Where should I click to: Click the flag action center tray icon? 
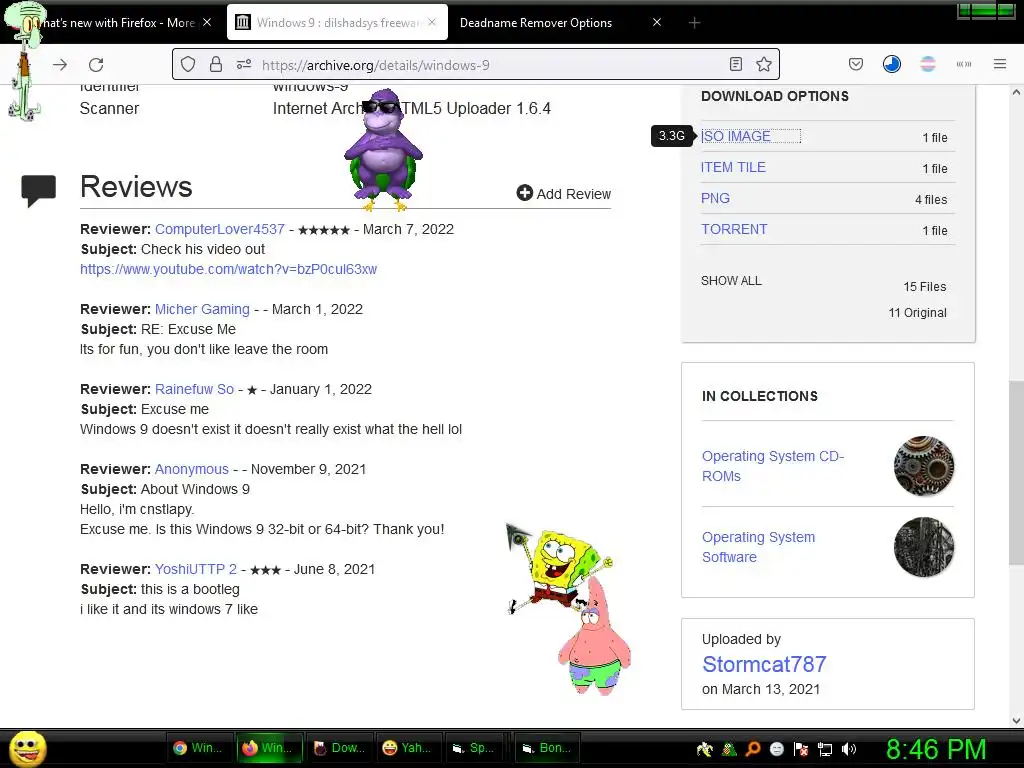(x=801, y=749)
